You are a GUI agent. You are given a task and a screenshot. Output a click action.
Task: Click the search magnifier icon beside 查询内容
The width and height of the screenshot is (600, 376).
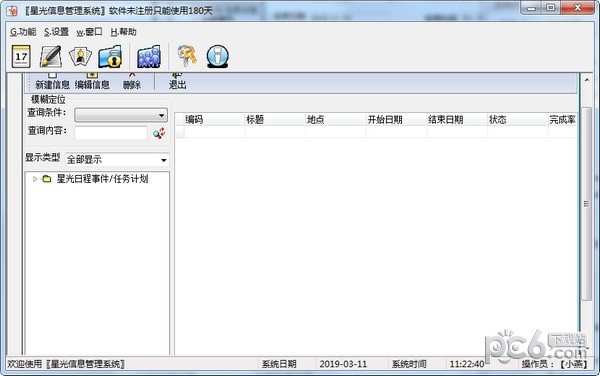159,133
